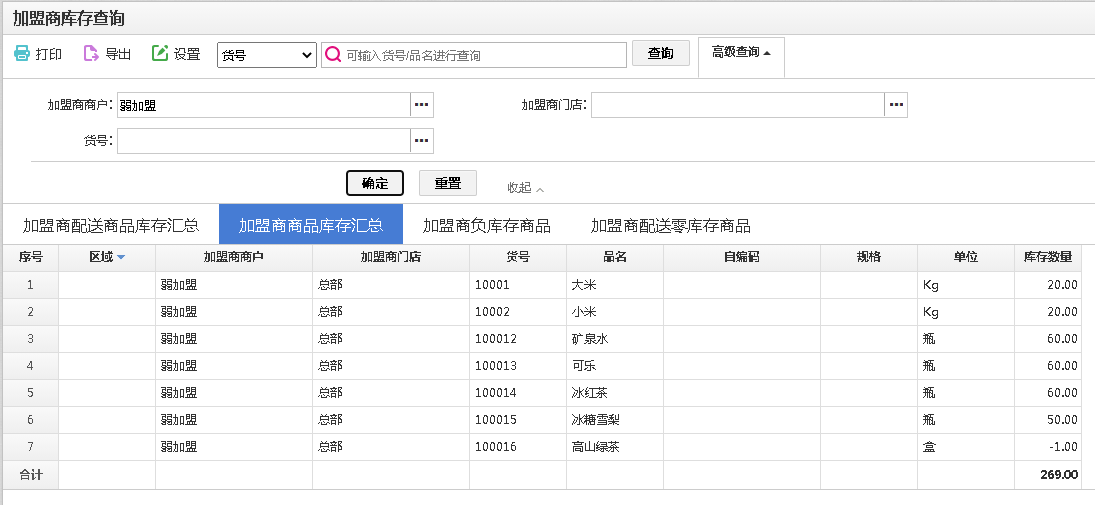Click the 单位 column header
The height and width of the screenshot is (505, 1095).
point(966,258)
